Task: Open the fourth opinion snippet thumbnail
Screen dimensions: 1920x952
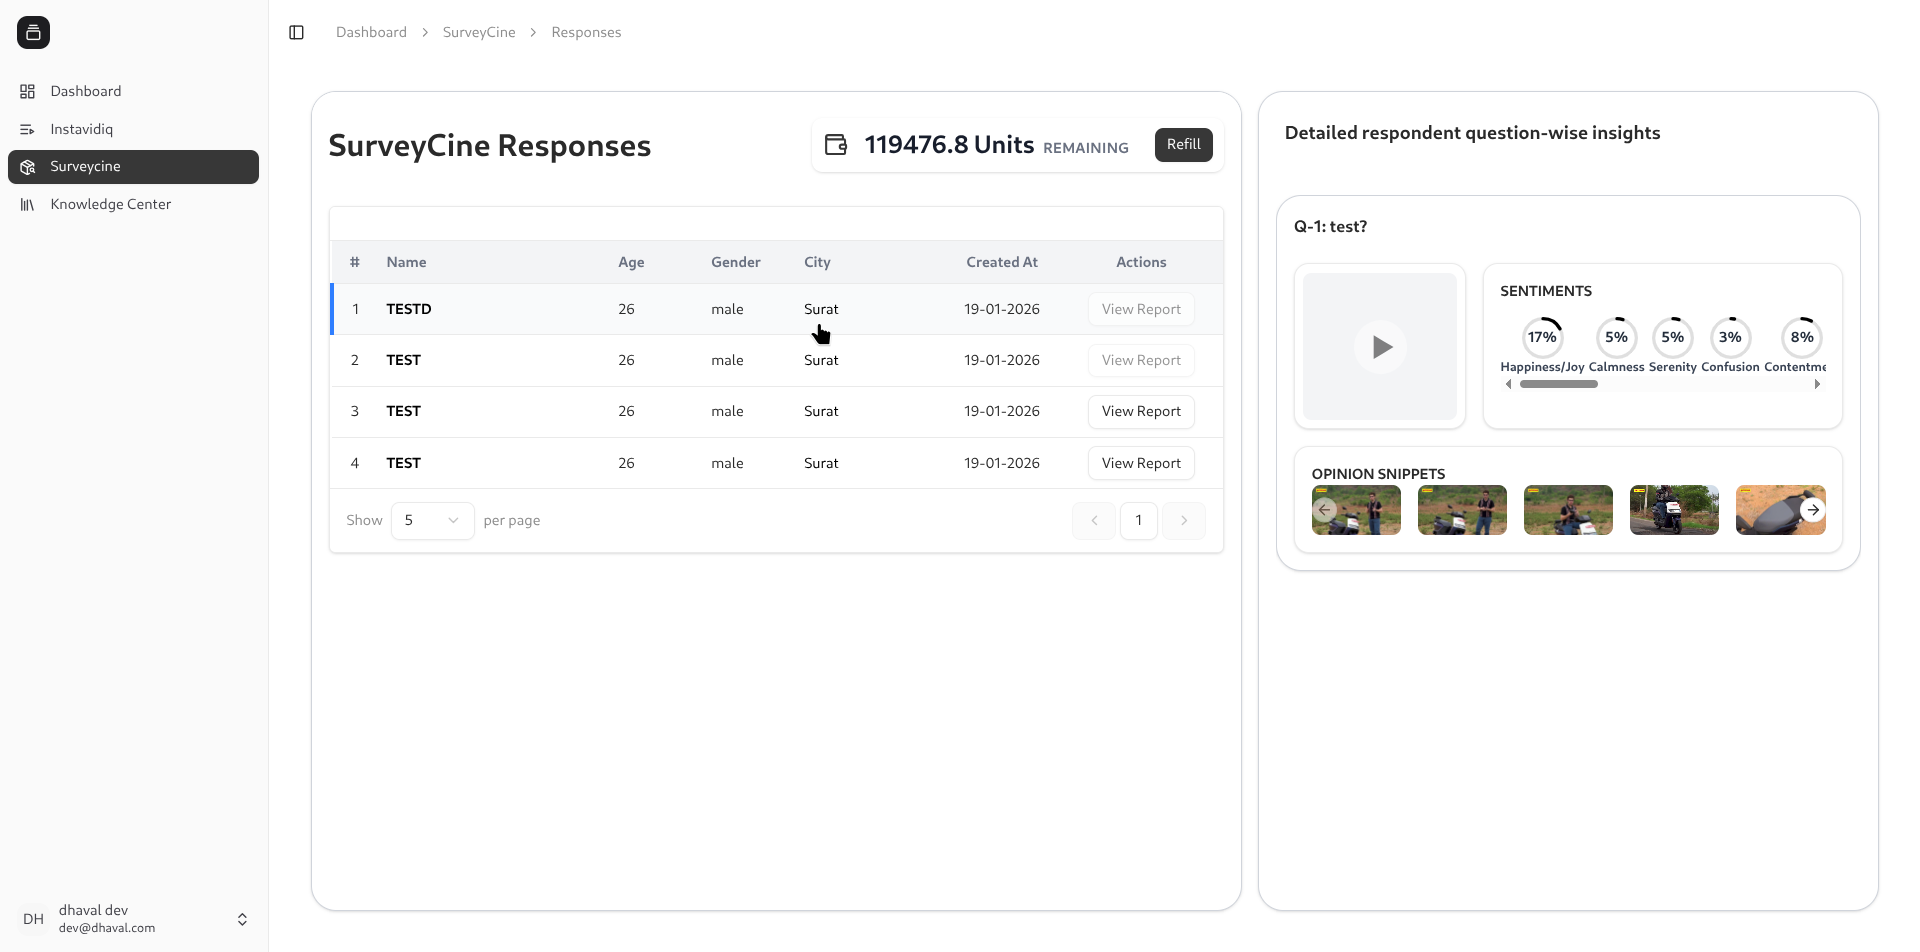Action: coord(1674,510)
